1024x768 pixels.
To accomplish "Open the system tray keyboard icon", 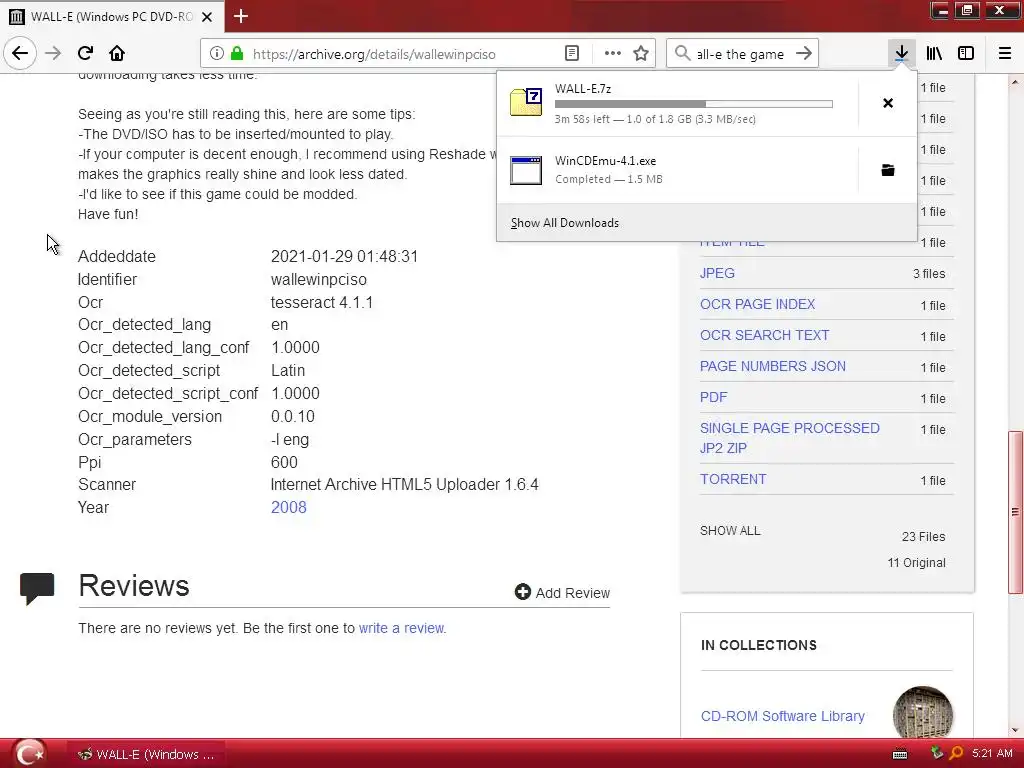I will click(x=900, y=754).
